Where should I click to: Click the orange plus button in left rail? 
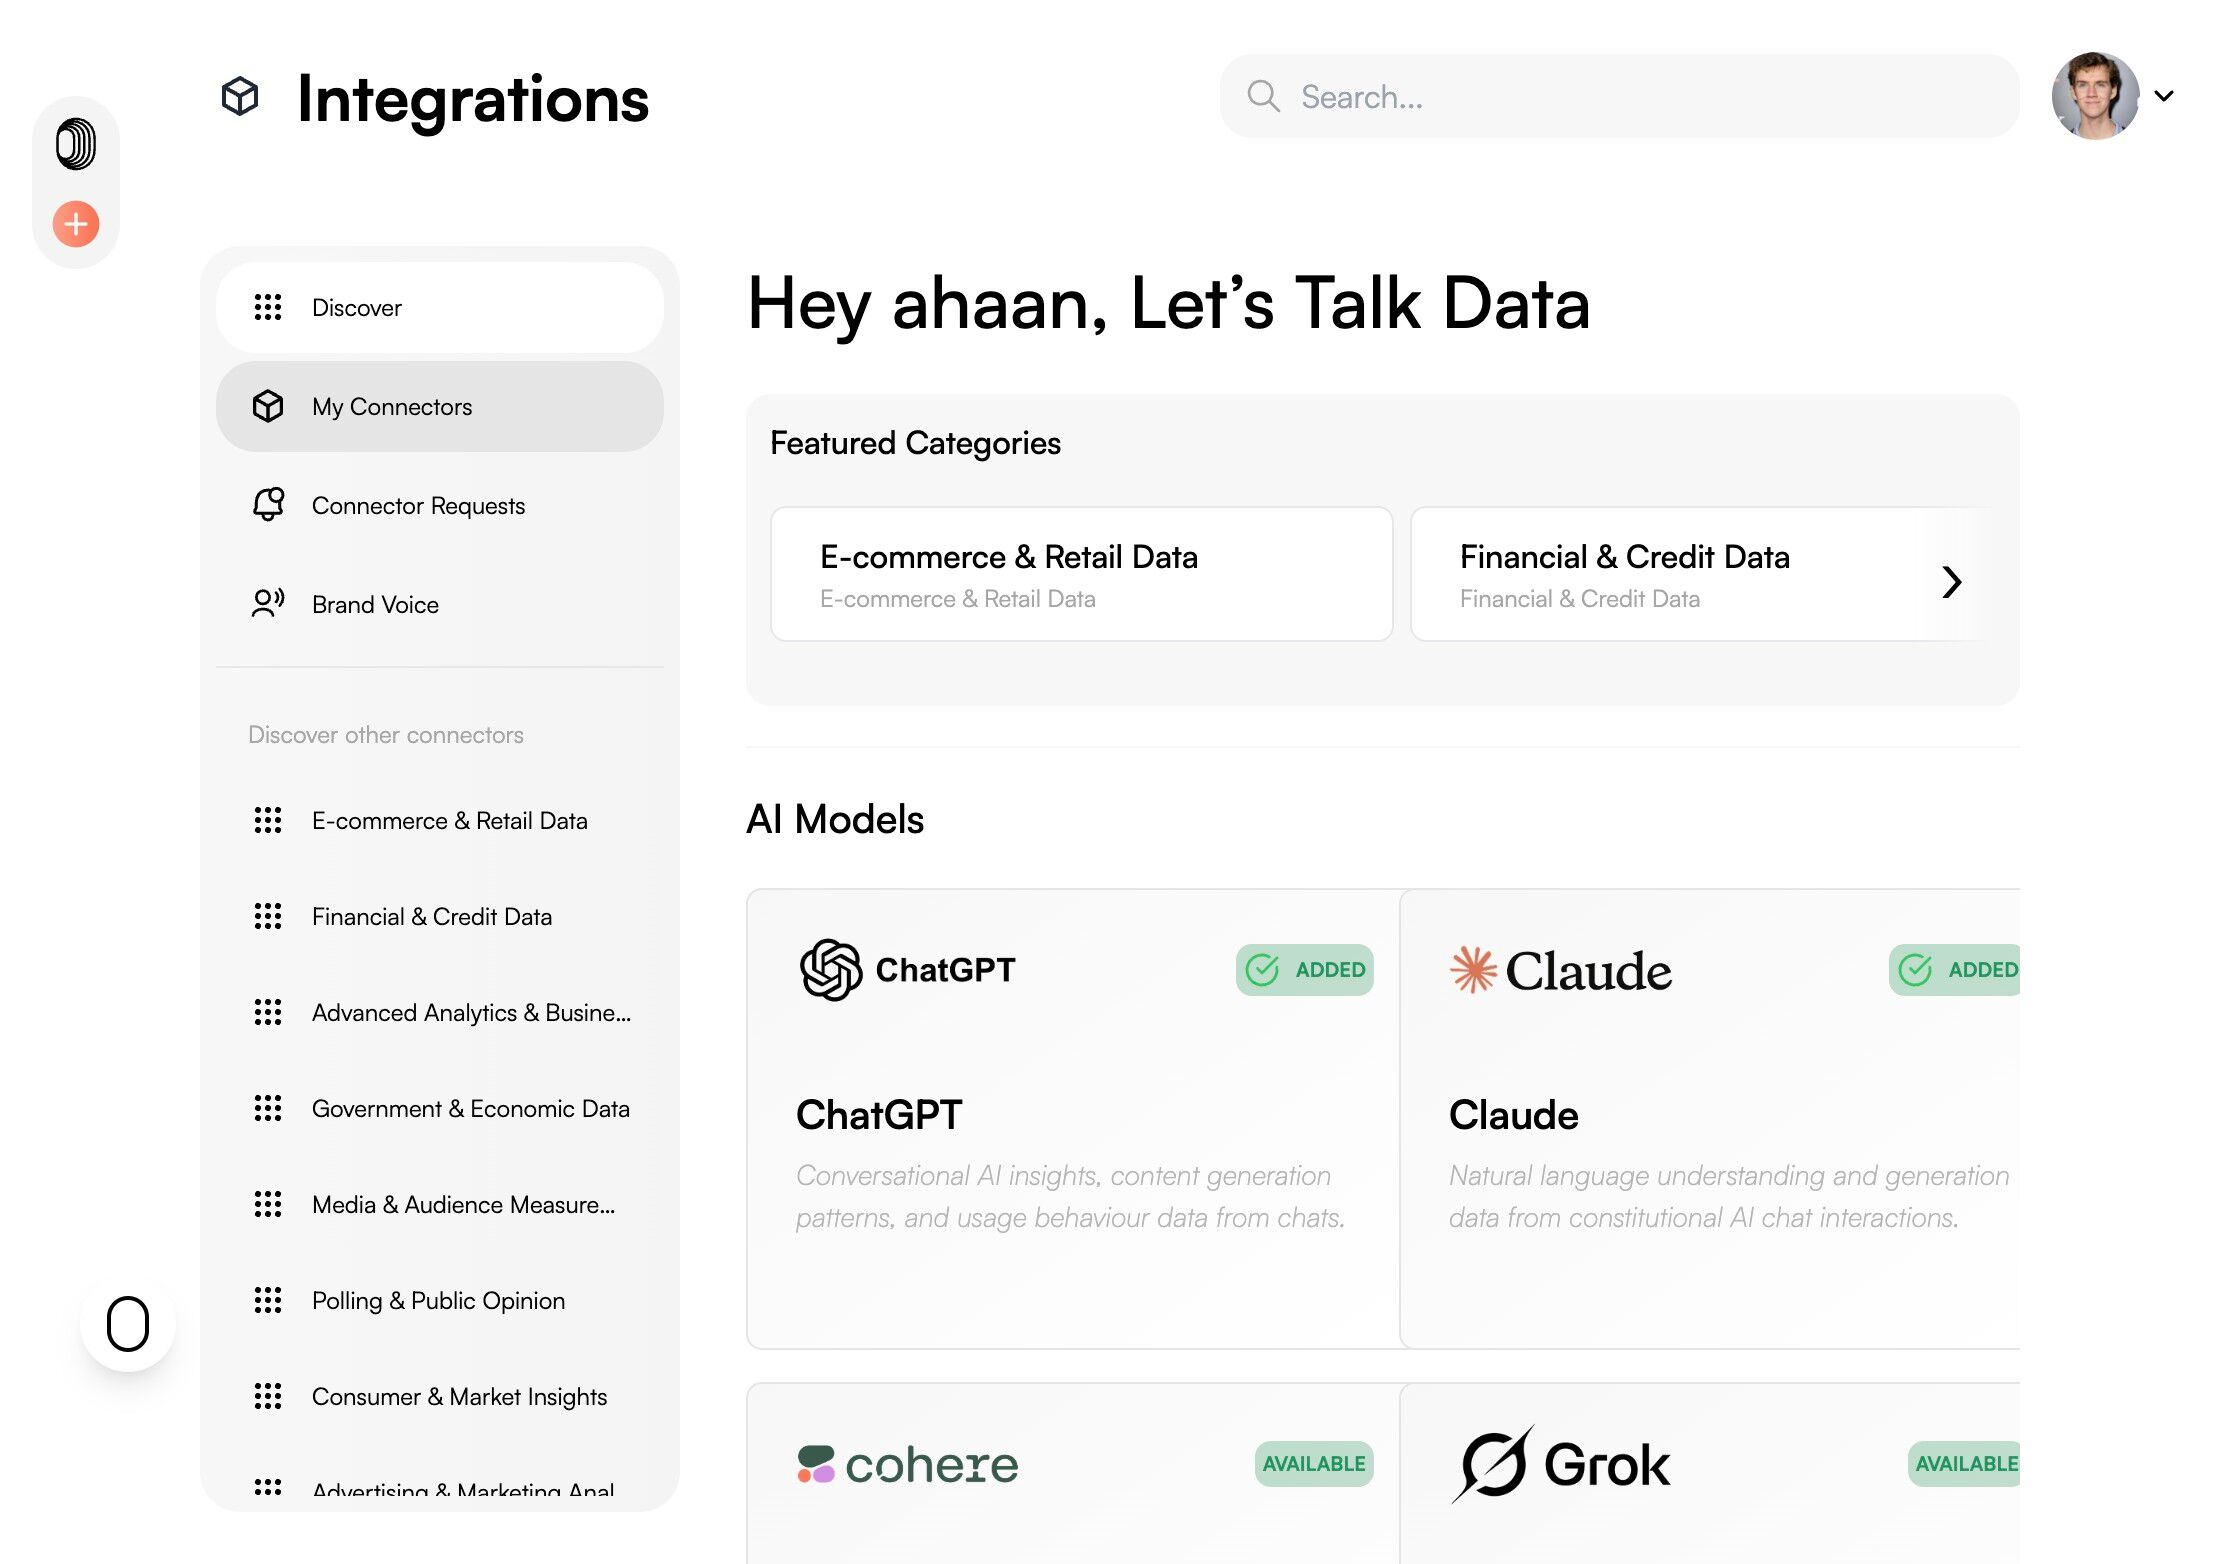pos(76,224)
